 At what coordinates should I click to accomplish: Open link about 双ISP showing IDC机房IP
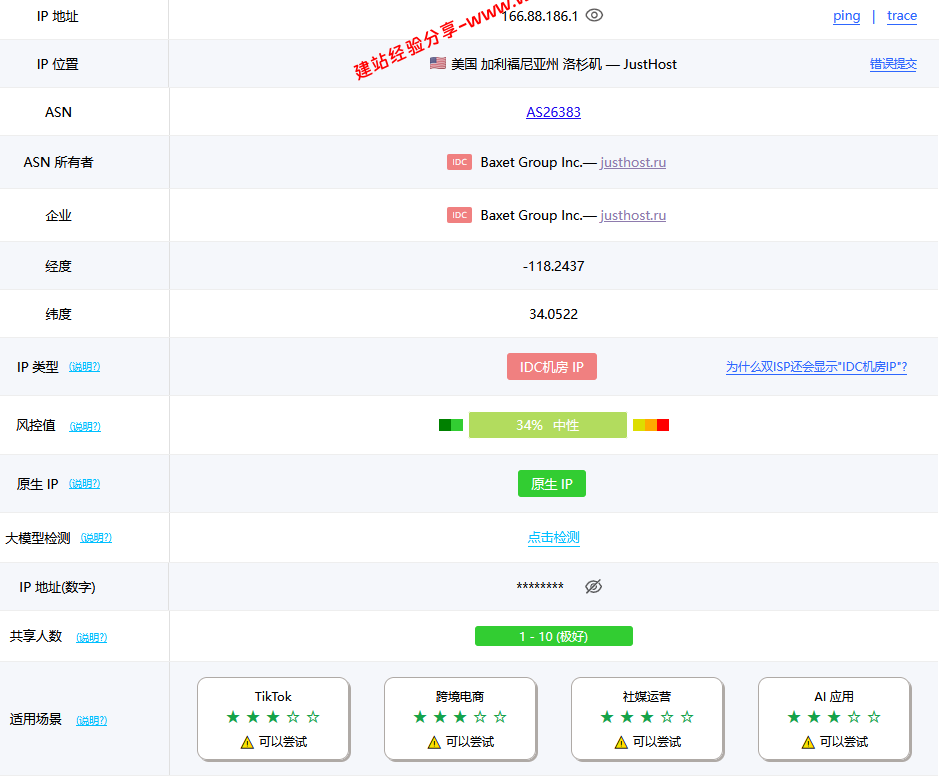816,366
